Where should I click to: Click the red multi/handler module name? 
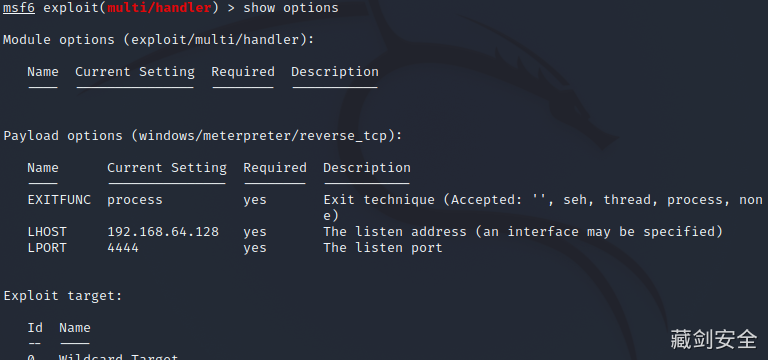[159, 8]
